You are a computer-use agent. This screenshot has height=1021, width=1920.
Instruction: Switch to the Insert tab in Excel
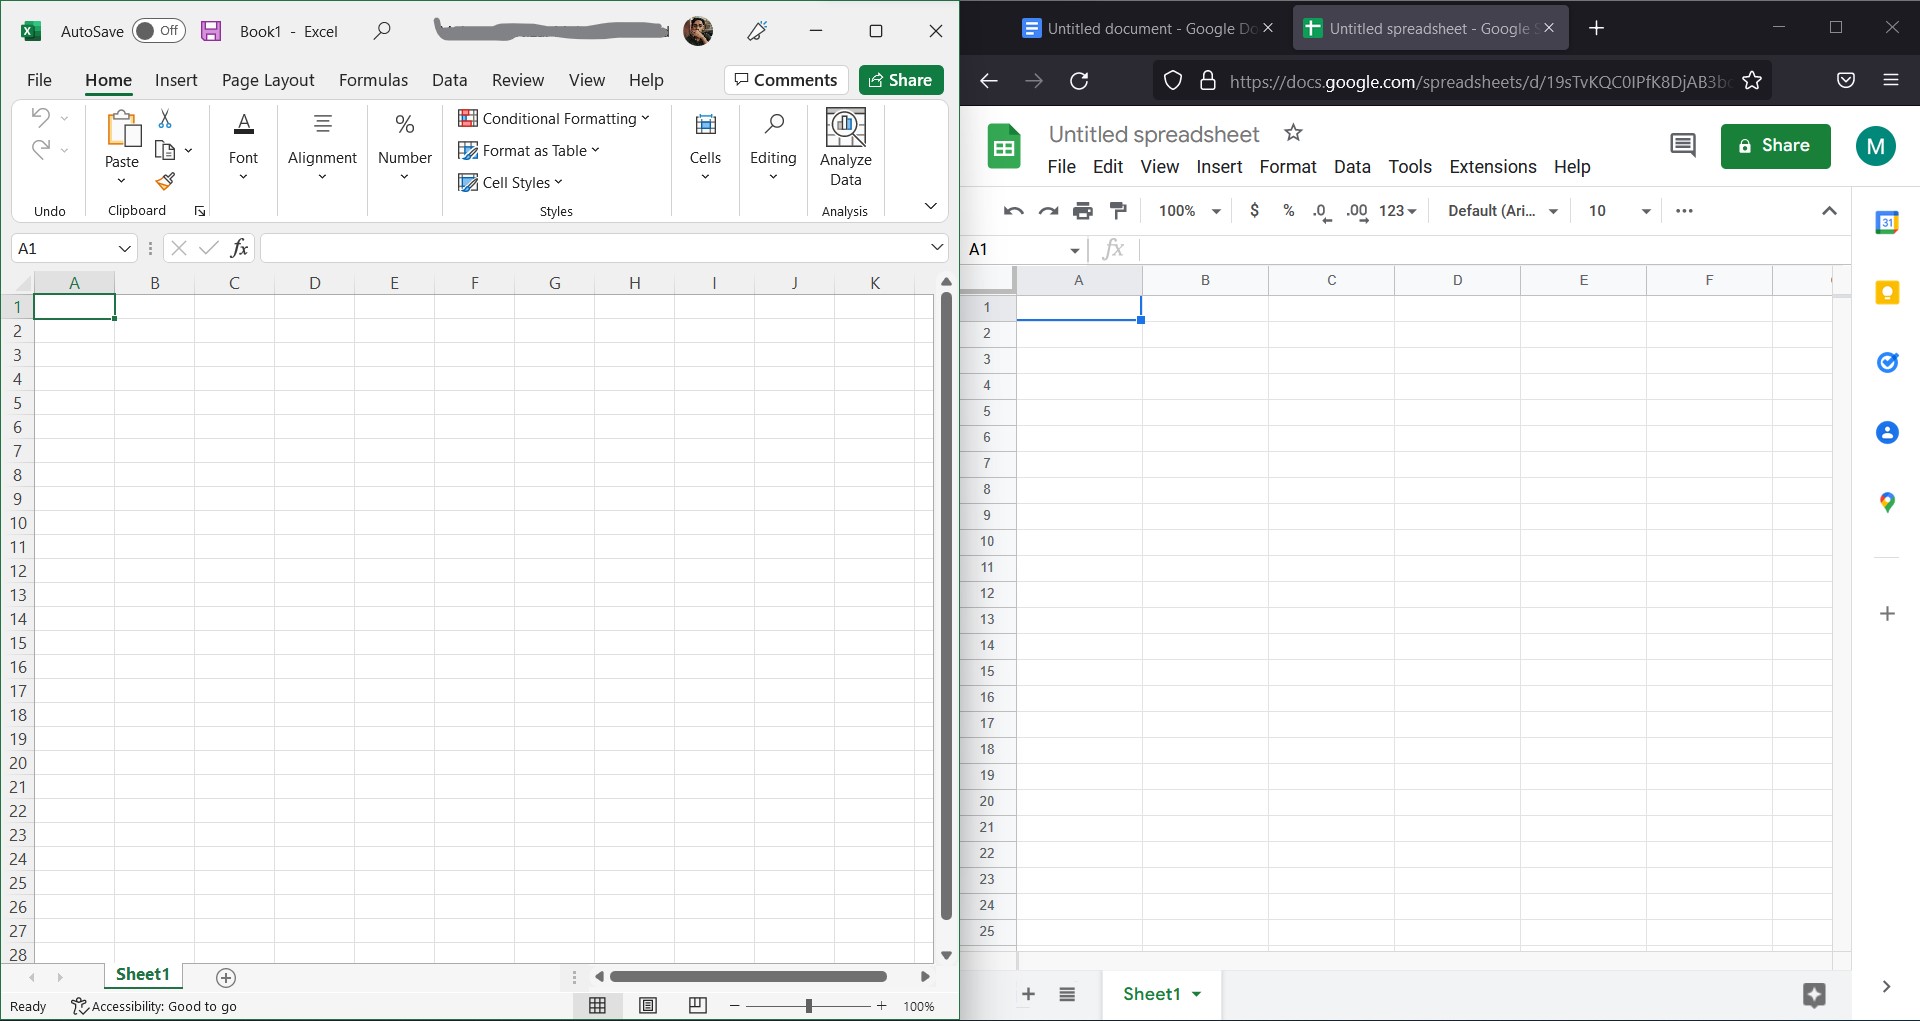point(176,80)
